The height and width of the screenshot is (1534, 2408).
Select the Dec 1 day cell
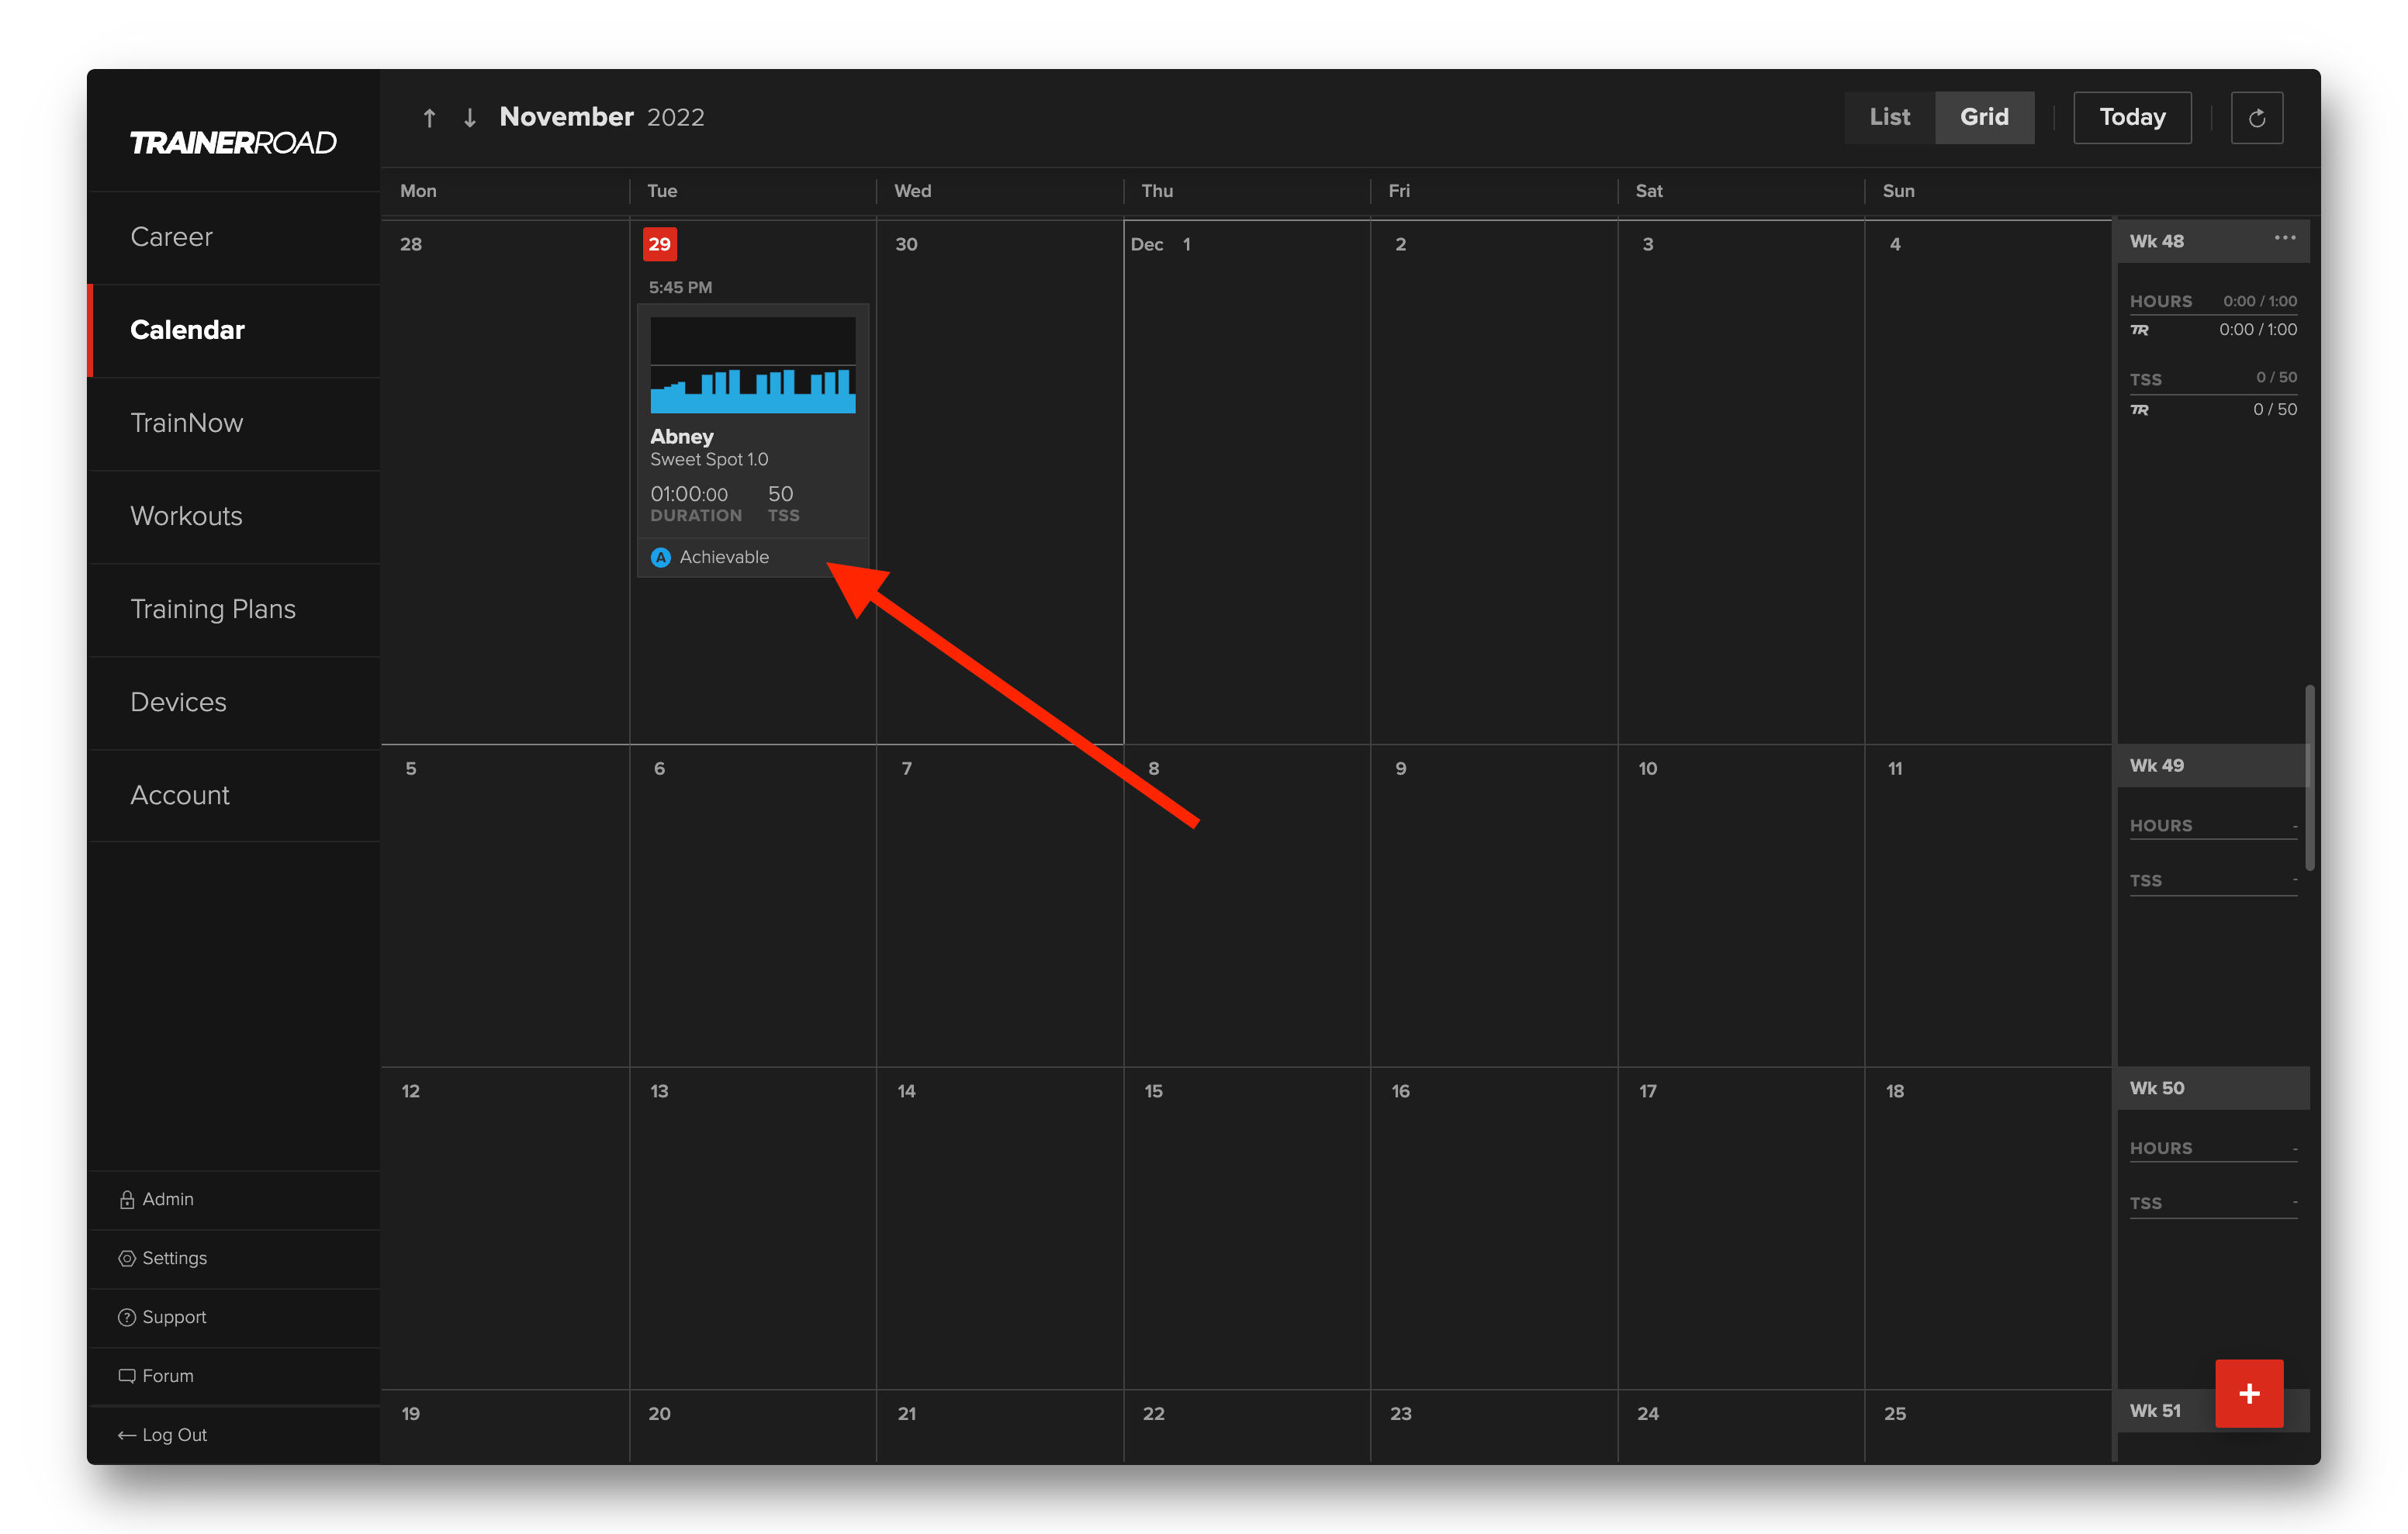[1247, 482]
